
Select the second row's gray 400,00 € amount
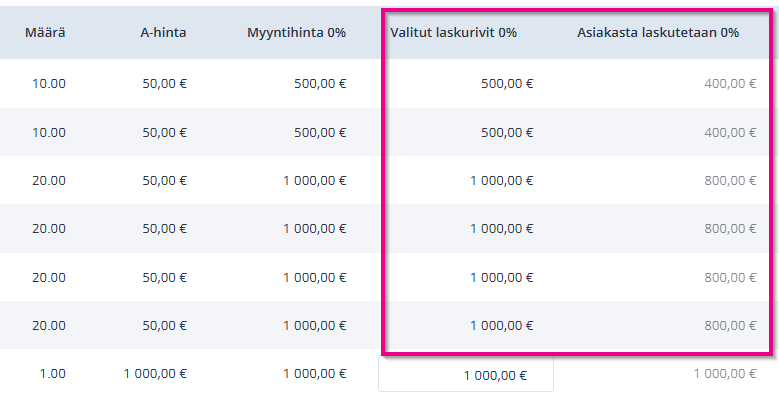click(x=729, y=132)
